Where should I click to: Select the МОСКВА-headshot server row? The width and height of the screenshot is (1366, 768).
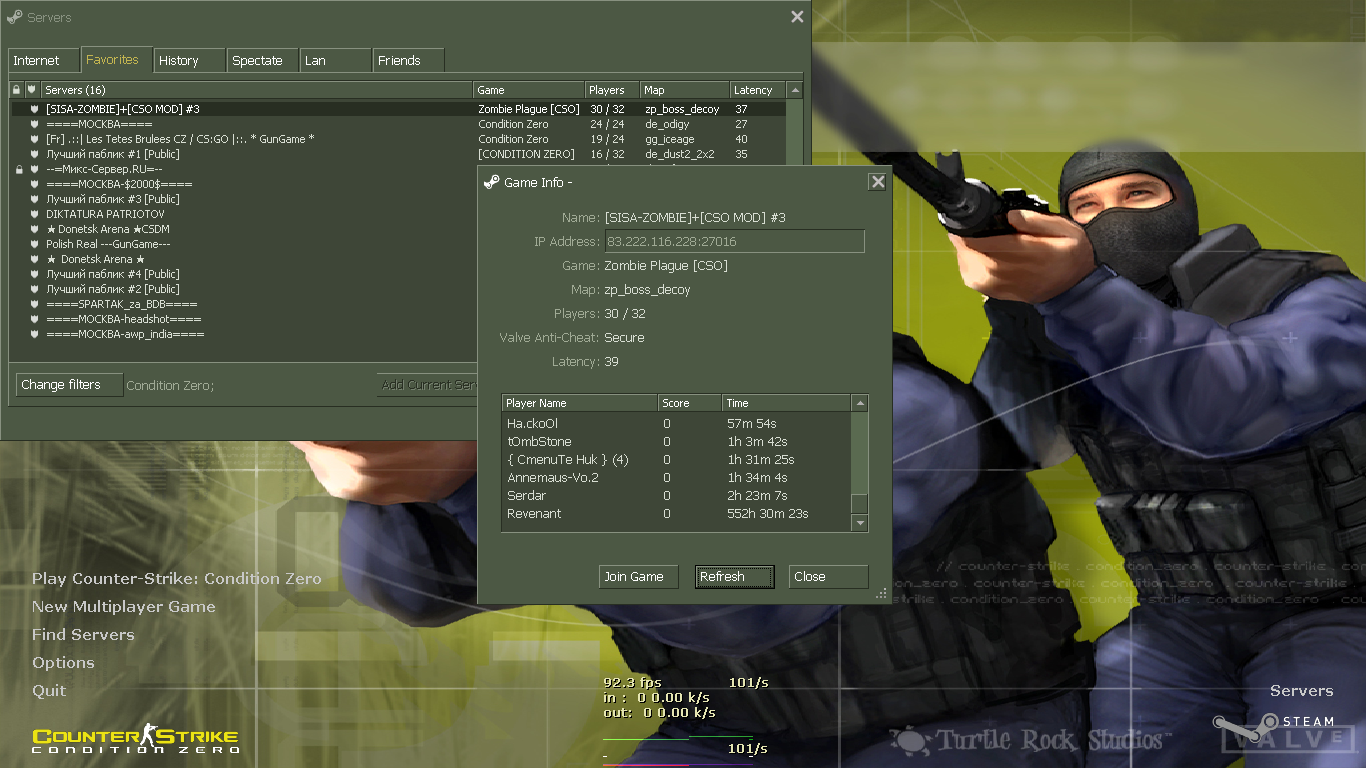point(124,319)
